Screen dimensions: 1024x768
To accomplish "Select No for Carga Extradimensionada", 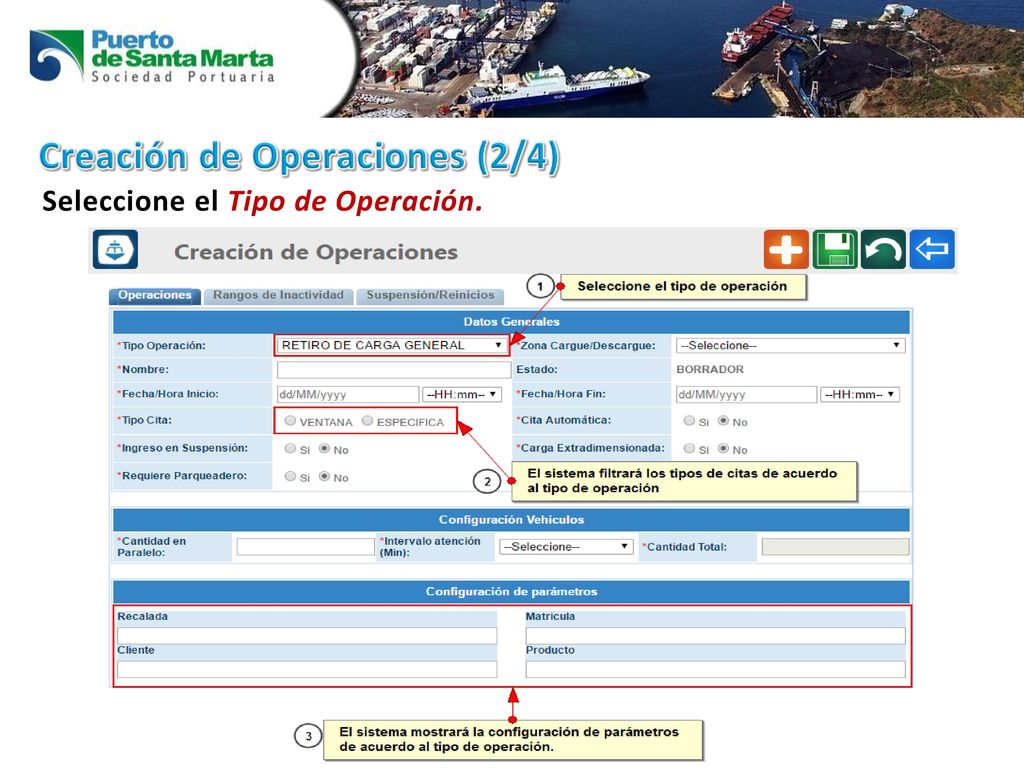I will (724, 449).
